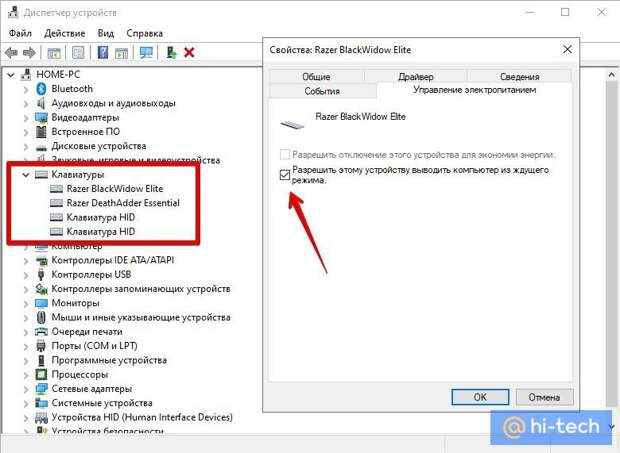Viewport: 620px width, 453px height.
Task: Toggle allow turning off device to save power
Action: [285, 155]
